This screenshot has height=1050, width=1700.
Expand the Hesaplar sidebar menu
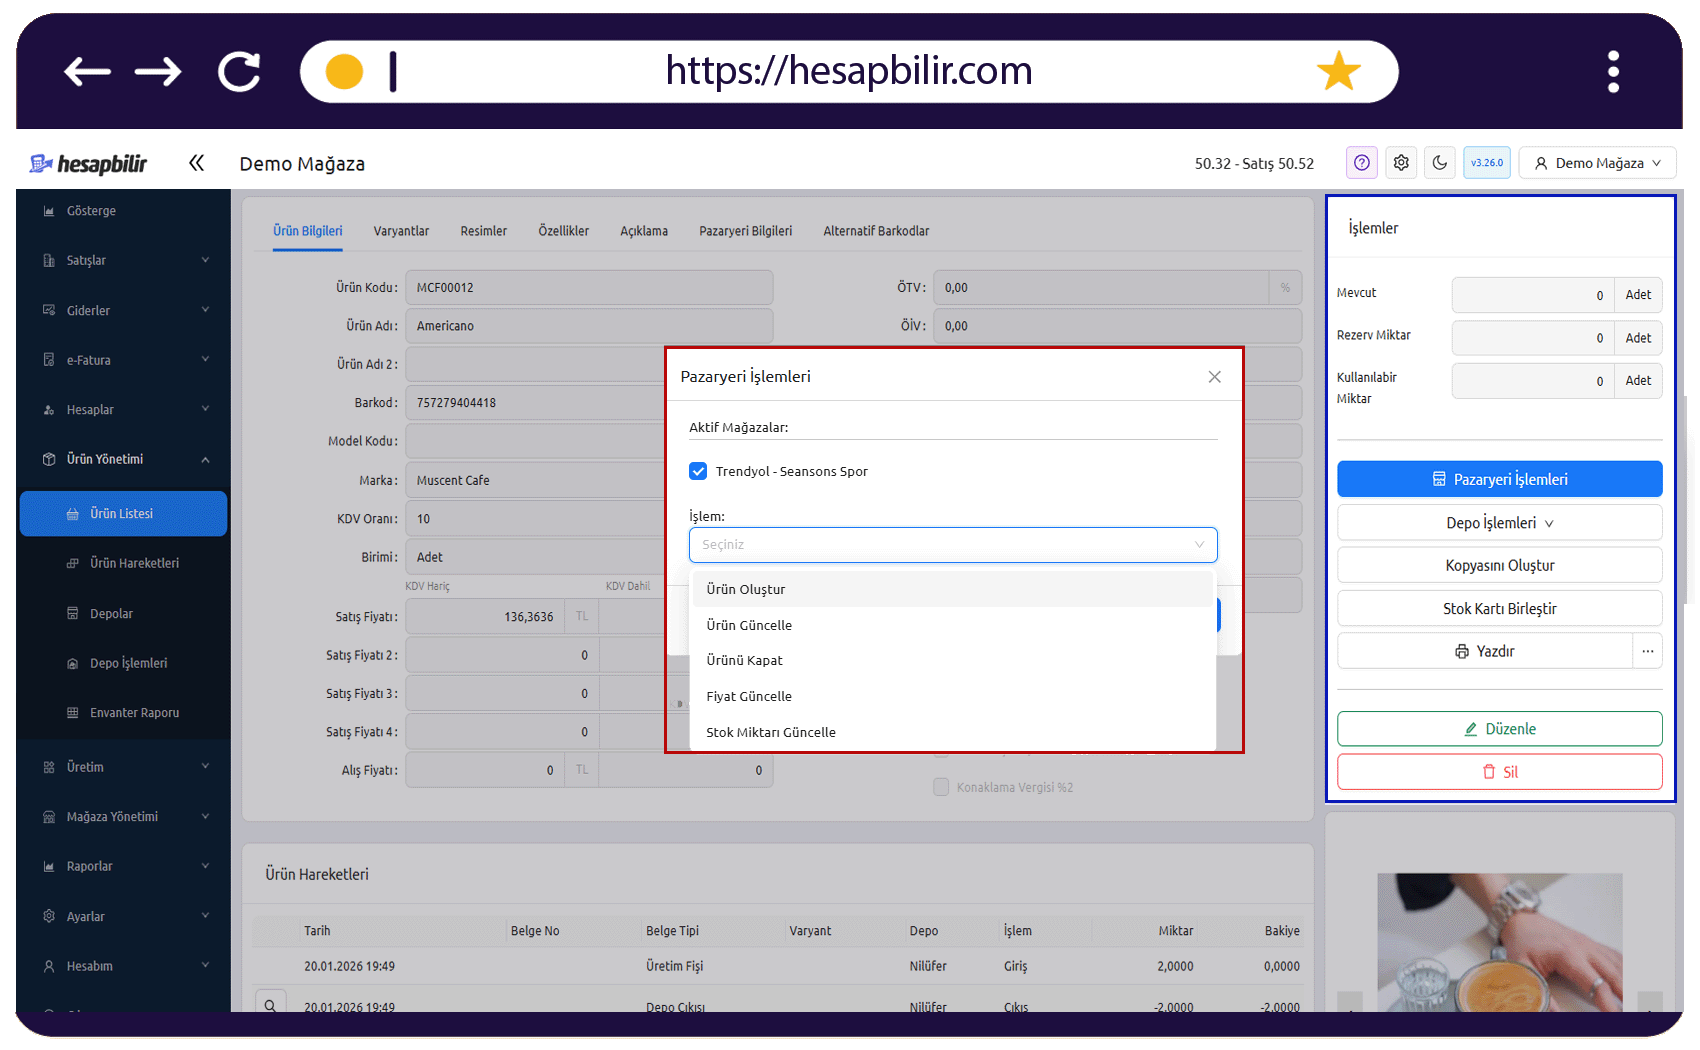(124, 409)
